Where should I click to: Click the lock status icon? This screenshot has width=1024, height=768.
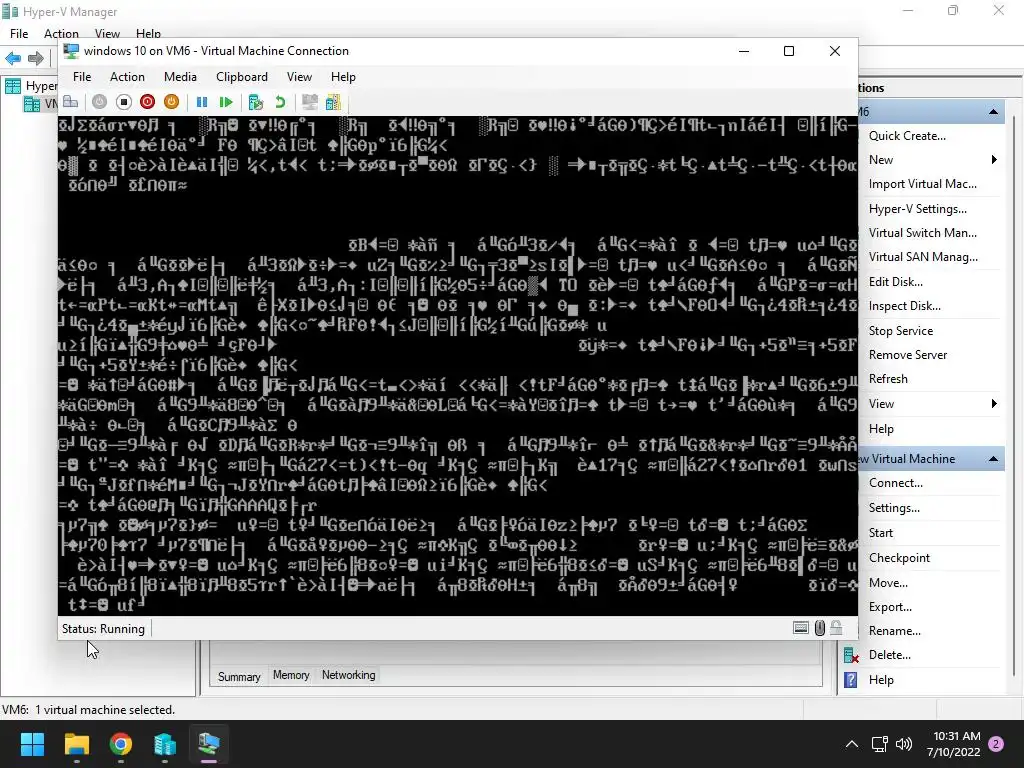836,628
